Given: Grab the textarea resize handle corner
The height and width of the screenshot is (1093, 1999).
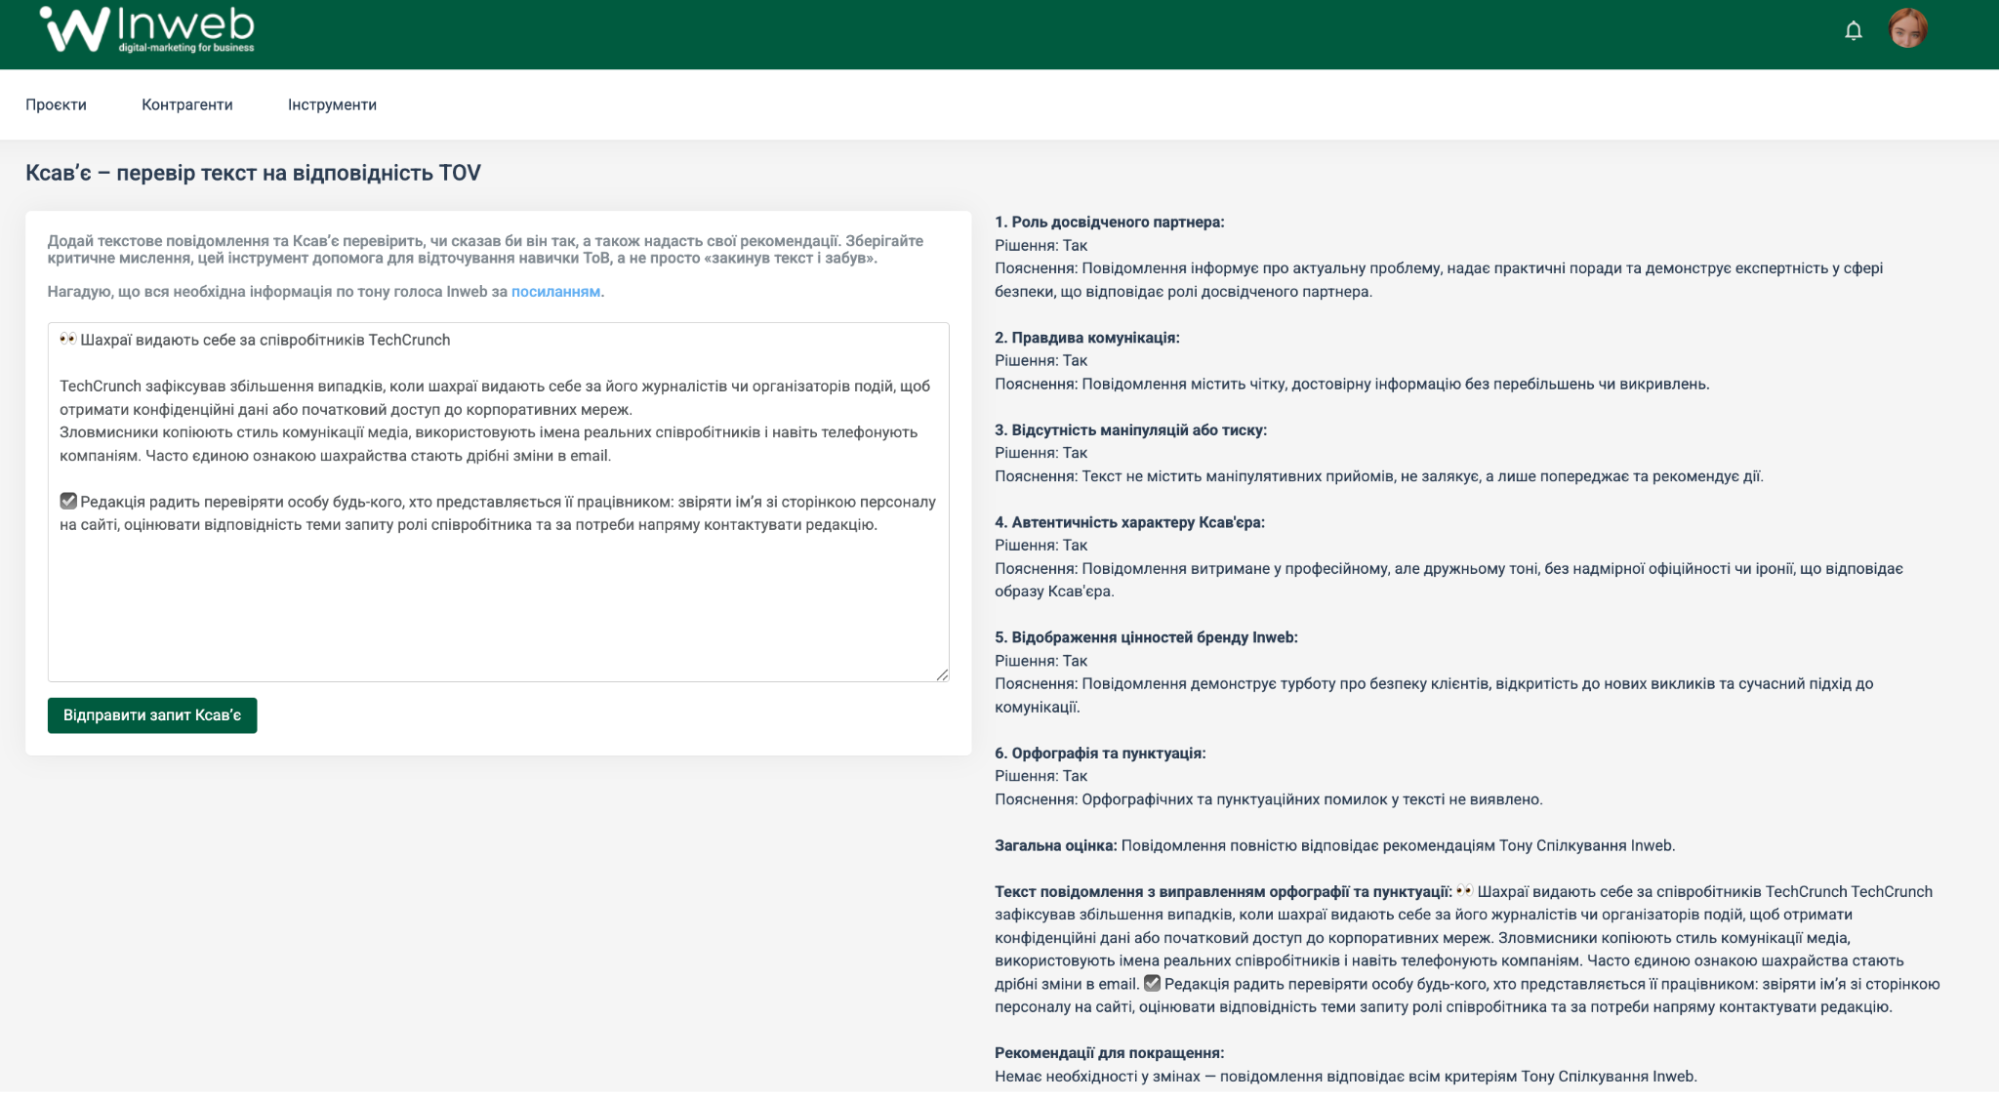Looking at the screenshot, I should (942, 675).
